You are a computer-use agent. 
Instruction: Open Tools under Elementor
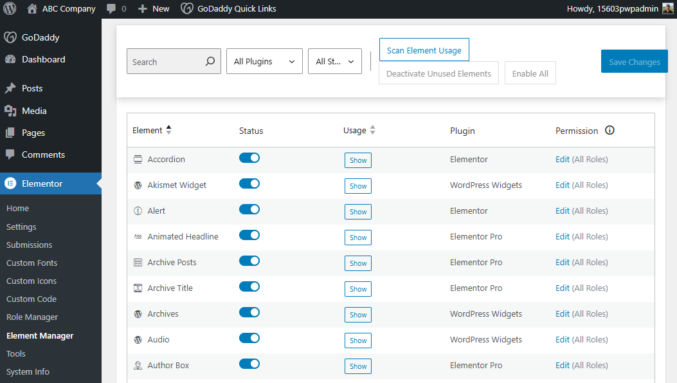tap(16, 354)
